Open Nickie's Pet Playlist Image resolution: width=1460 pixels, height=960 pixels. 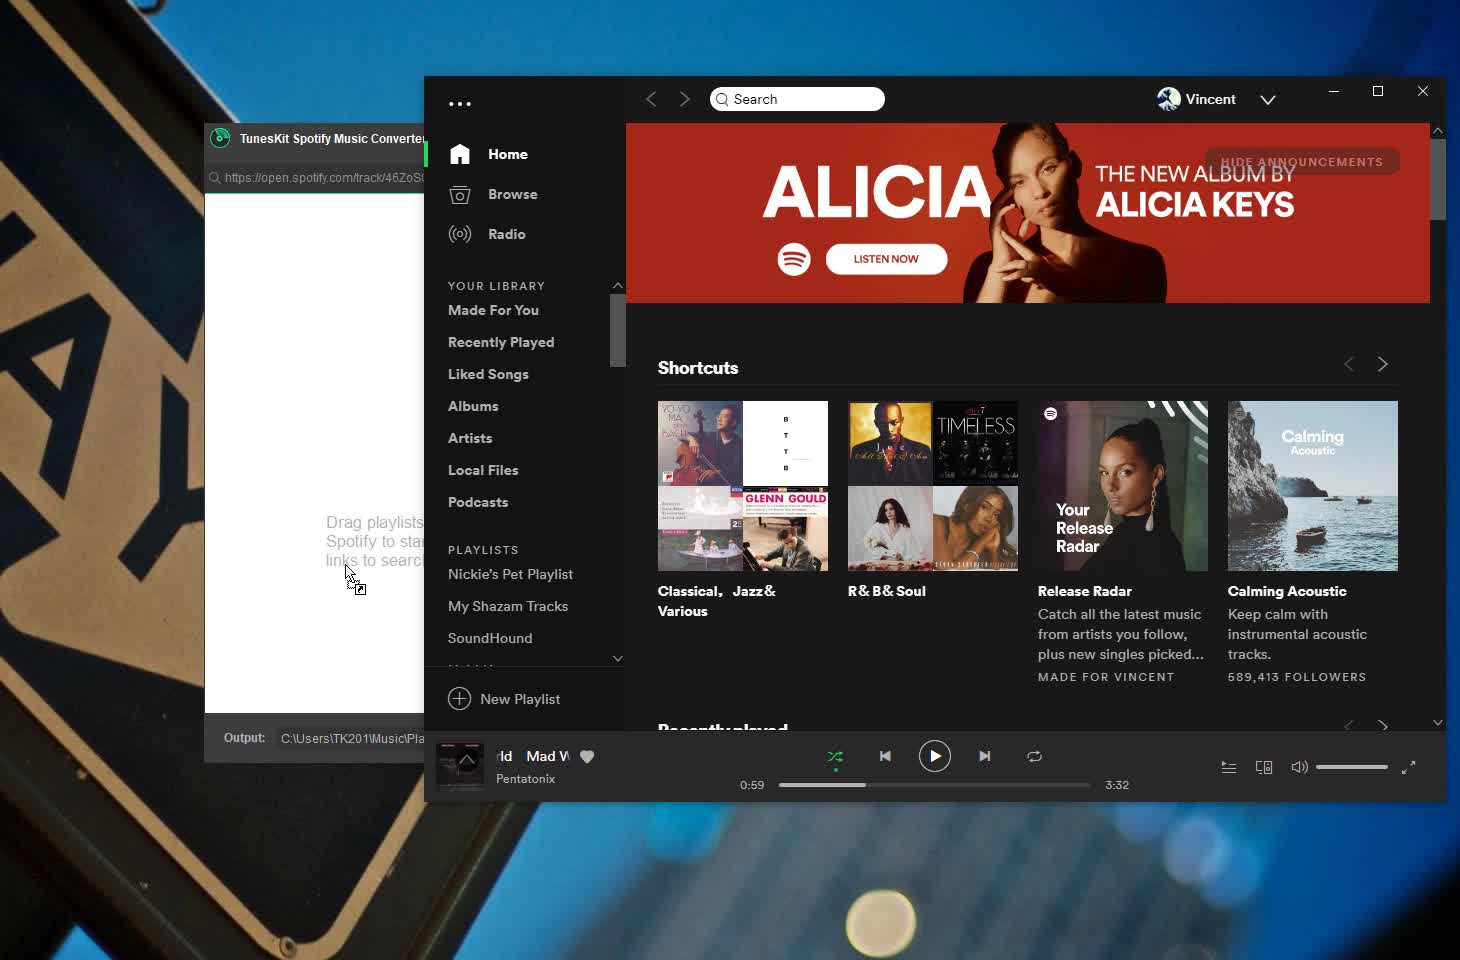(510, 574)
